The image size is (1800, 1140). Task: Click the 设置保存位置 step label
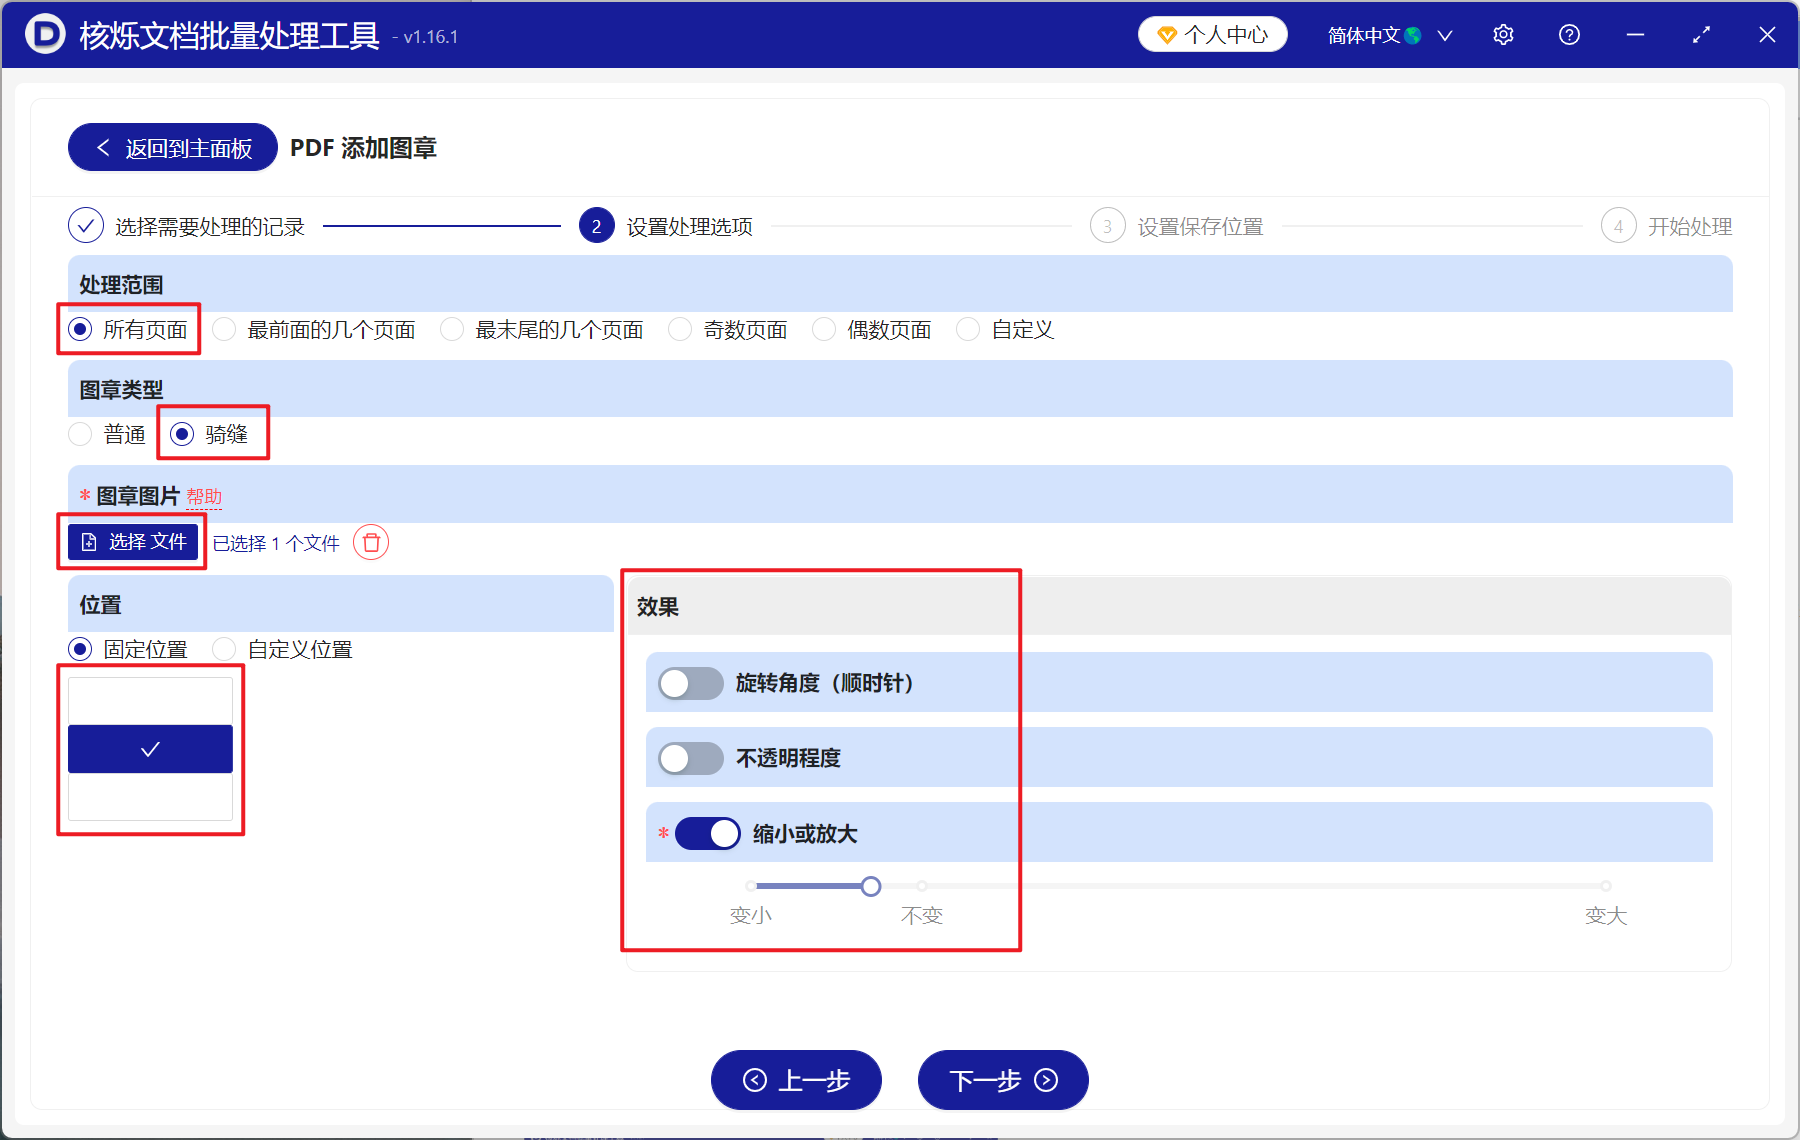pyautogui.click(x=1199, y=225)
